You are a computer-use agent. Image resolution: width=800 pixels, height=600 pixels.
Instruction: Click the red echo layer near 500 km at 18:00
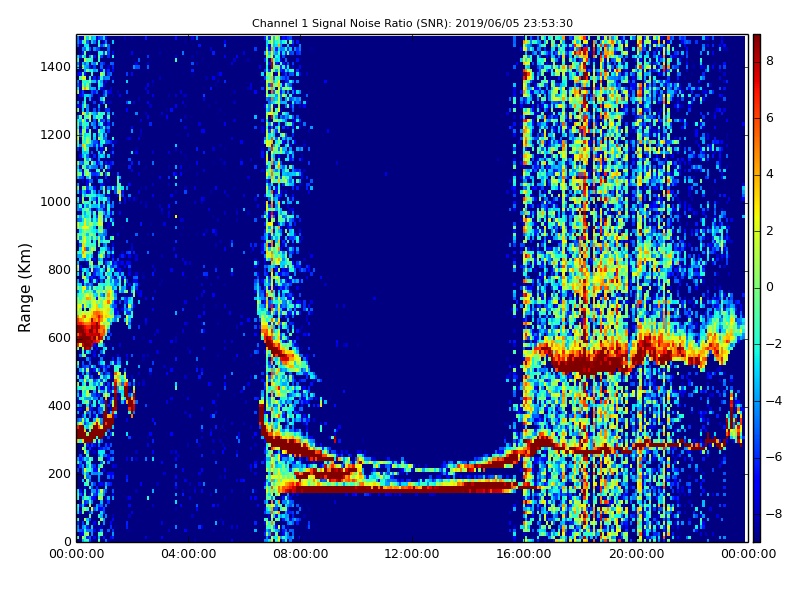coord(587,363)
